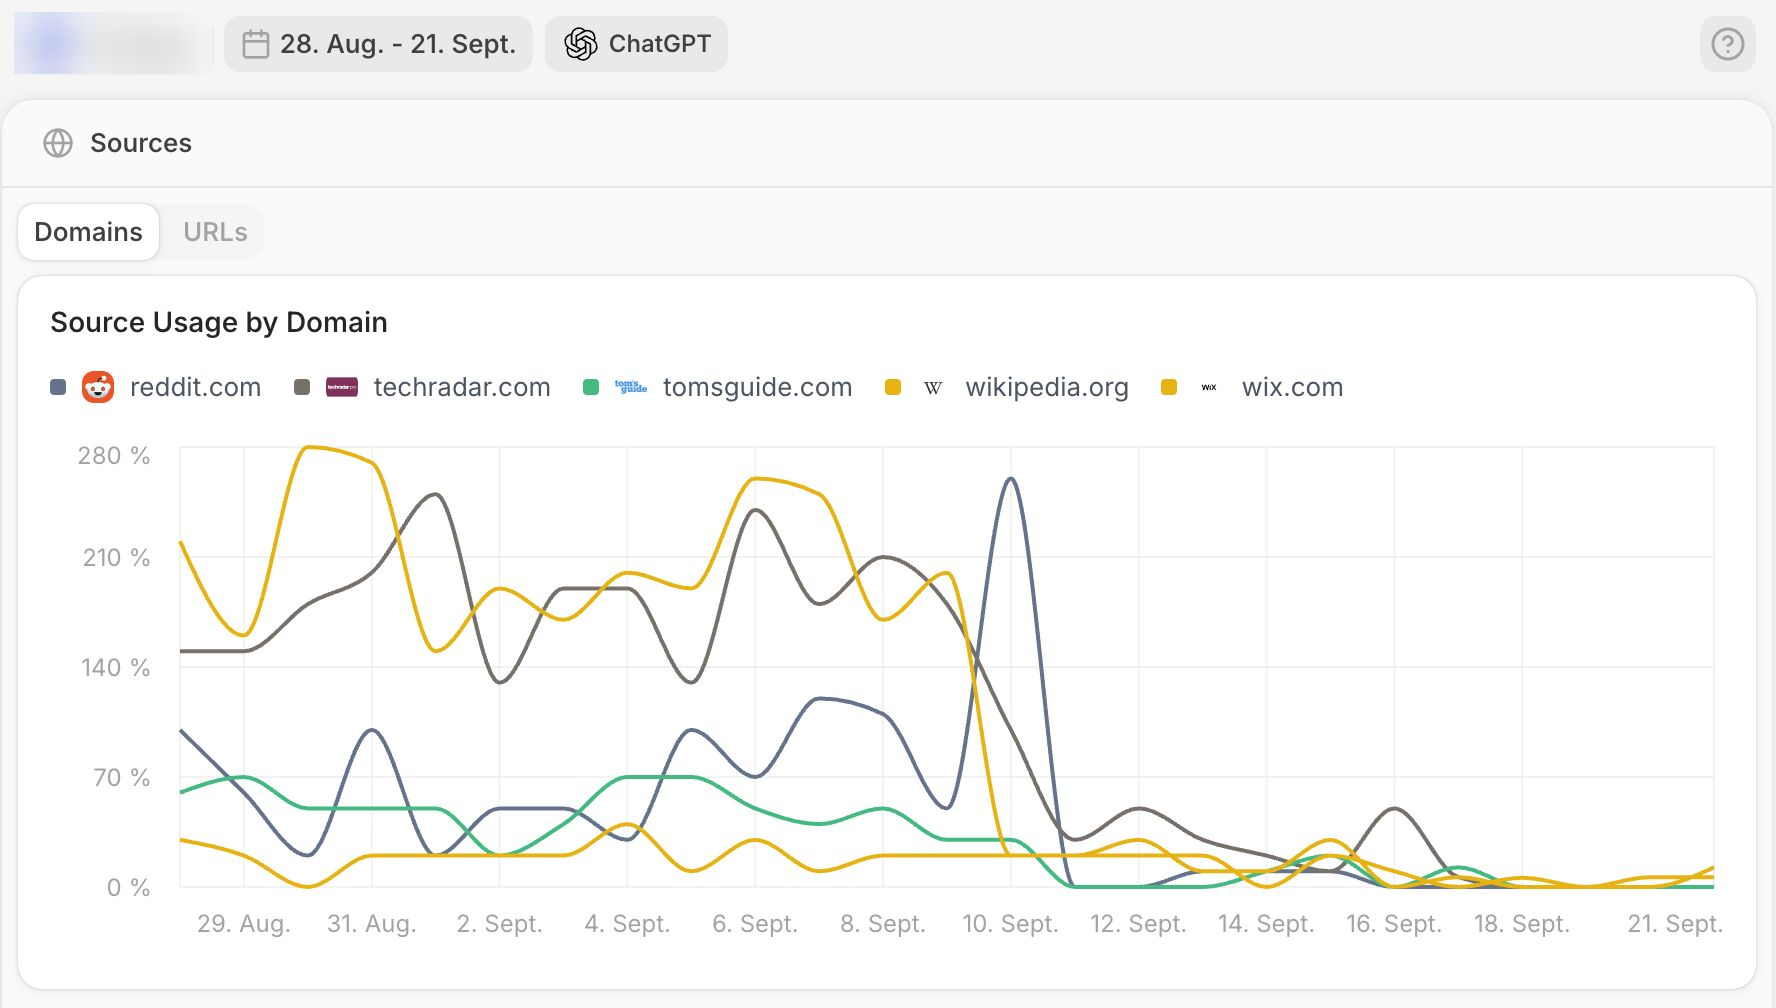The height and width of the screenshot is (1008, 1776).
Task: Click the wikipedia.org W icon
Action: coord(933,388)
